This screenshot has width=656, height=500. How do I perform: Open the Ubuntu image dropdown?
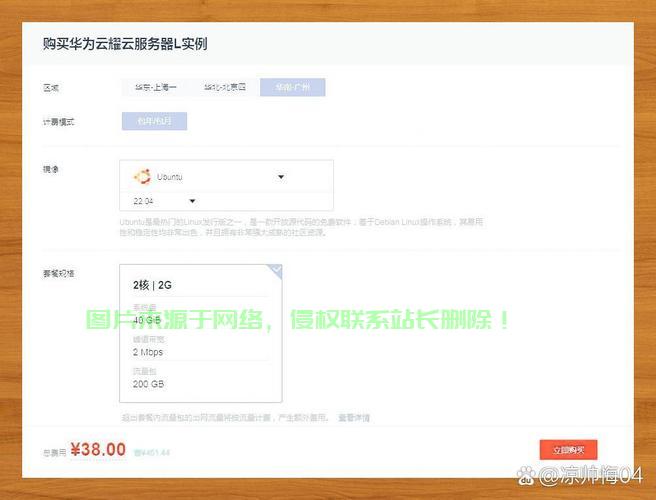pyautogui.click(x=226, y=177)
